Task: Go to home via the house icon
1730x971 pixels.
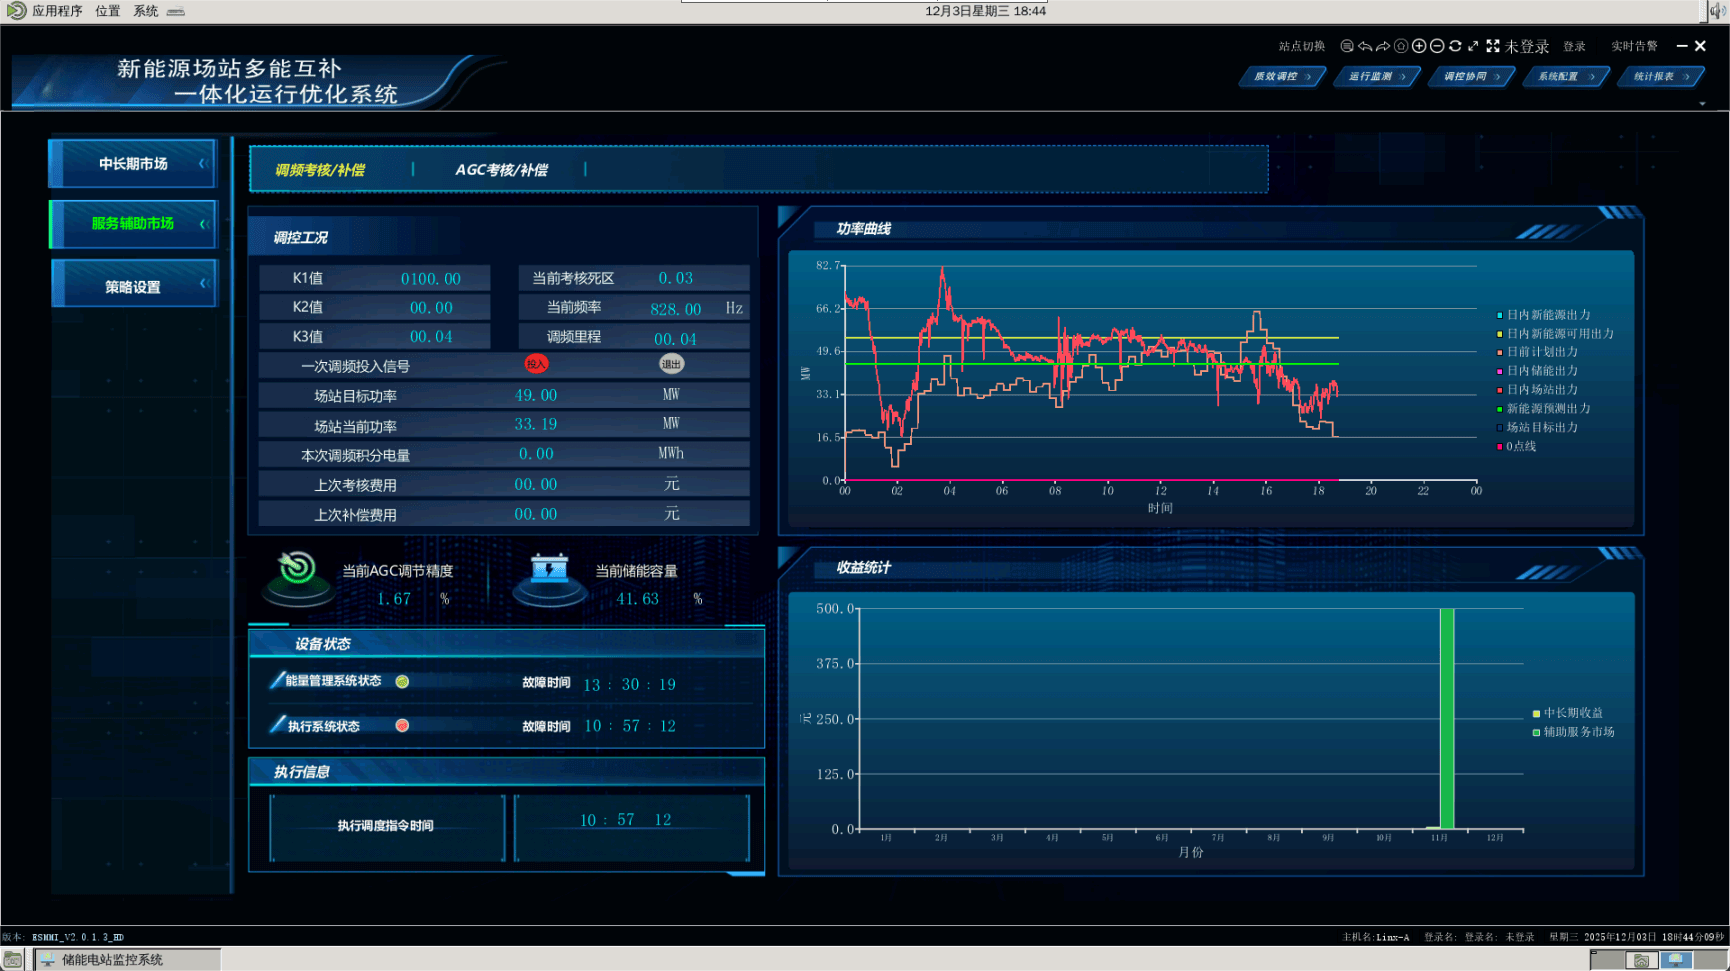Action: click(1401, 46)
